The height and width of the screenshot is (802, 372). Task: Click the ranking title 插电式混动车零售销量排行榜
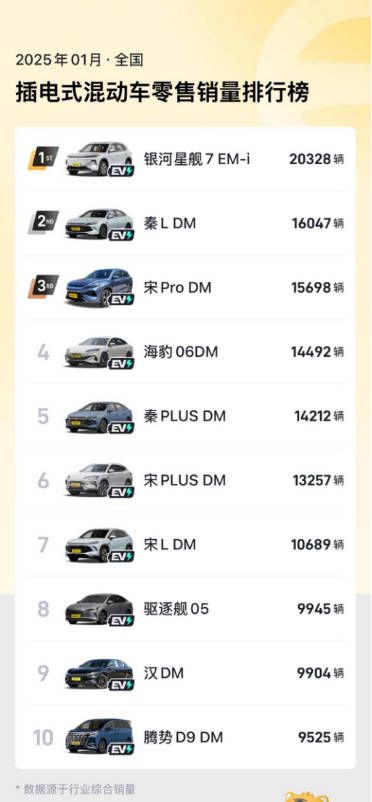(x=162, y=93)
